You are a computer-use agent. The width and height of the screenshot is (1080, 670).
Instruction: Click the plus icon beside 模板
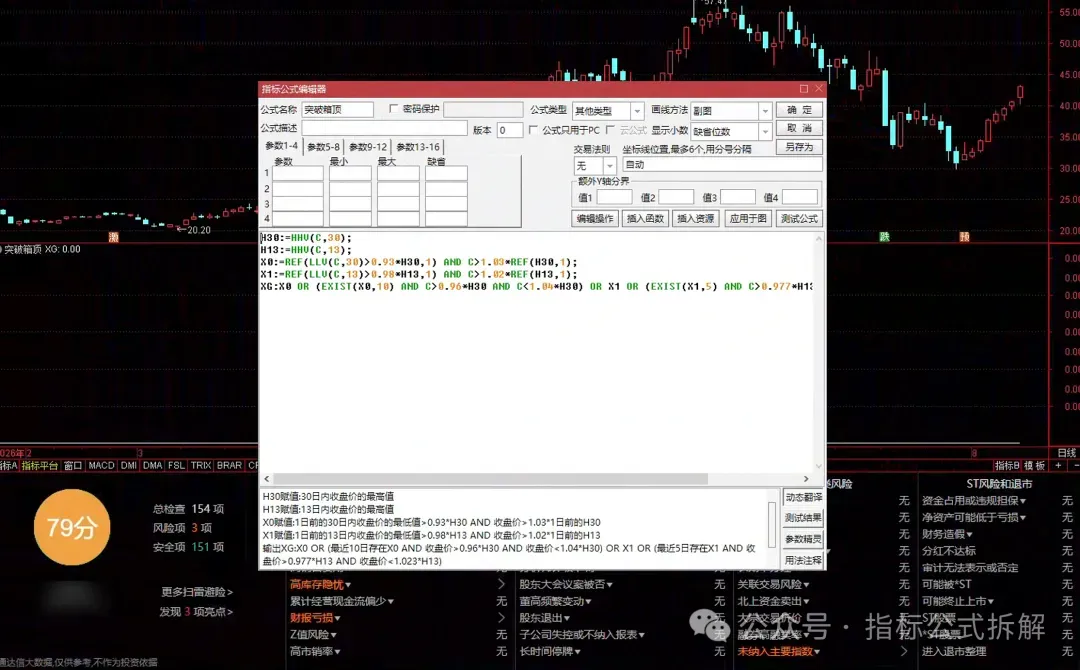tap(1059, 466)
